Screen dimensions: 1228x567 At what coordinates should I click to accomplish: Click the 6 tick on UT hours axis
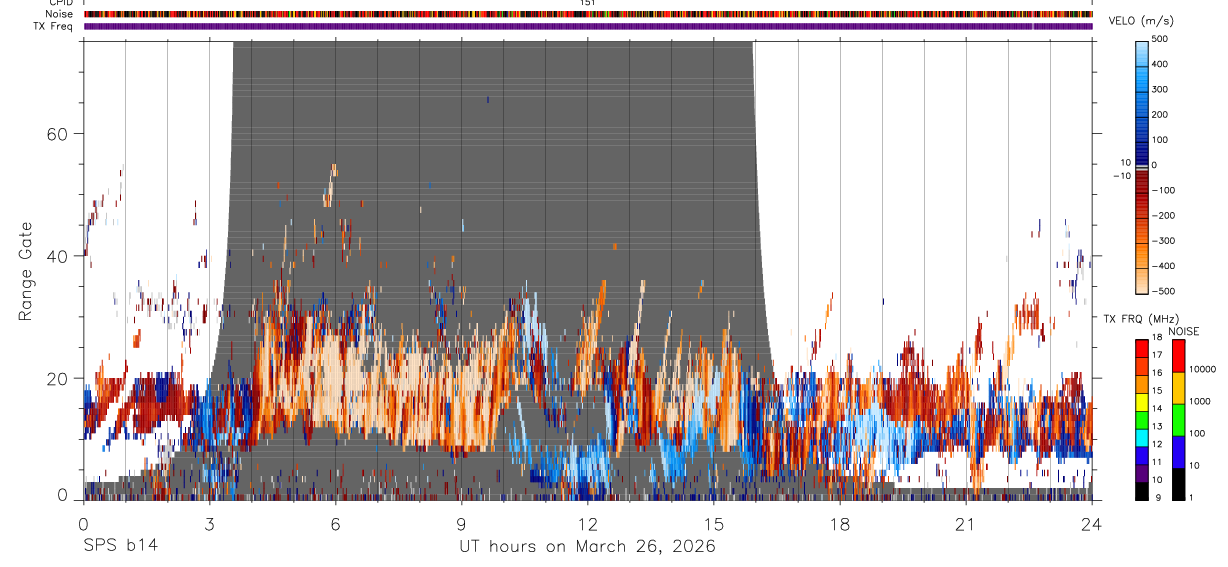(x=335, y=524)
